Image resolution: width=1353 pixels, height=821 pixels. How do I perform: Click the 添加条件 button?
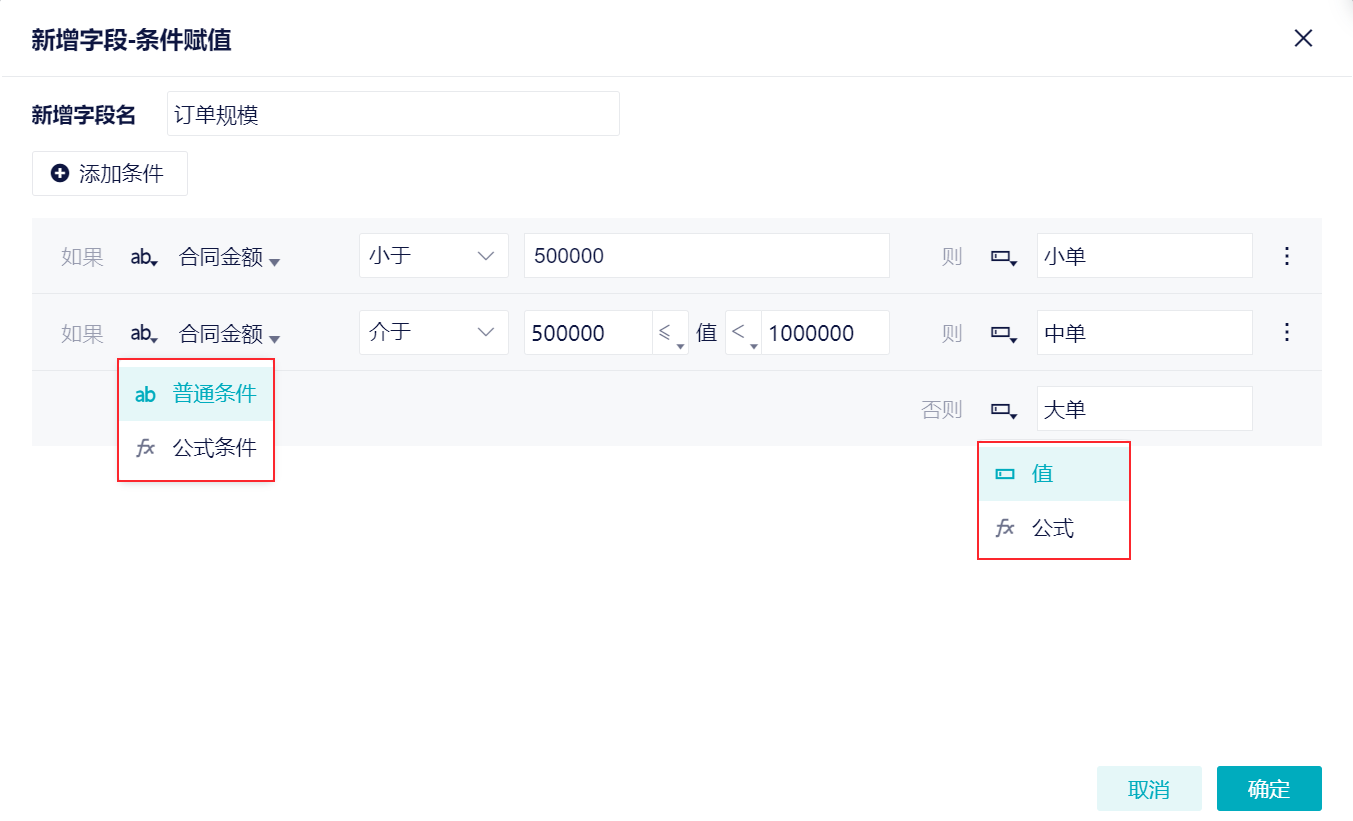[x=110, y=174]
